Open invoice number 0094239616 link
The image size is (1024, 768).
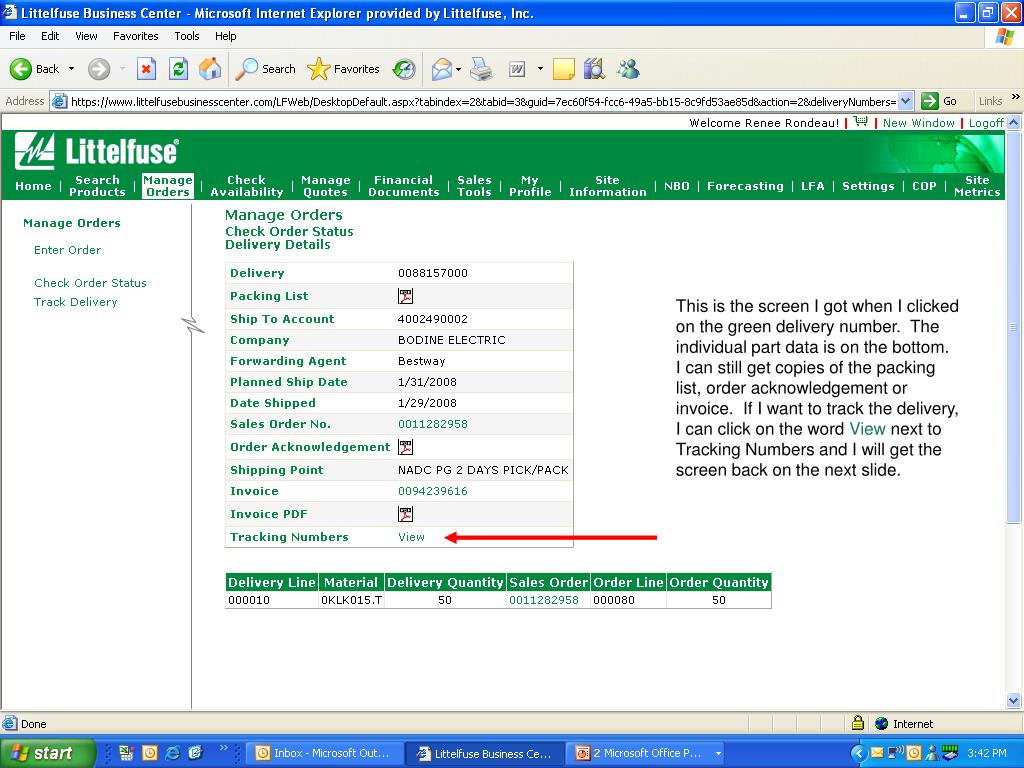(x=432, y=491)
